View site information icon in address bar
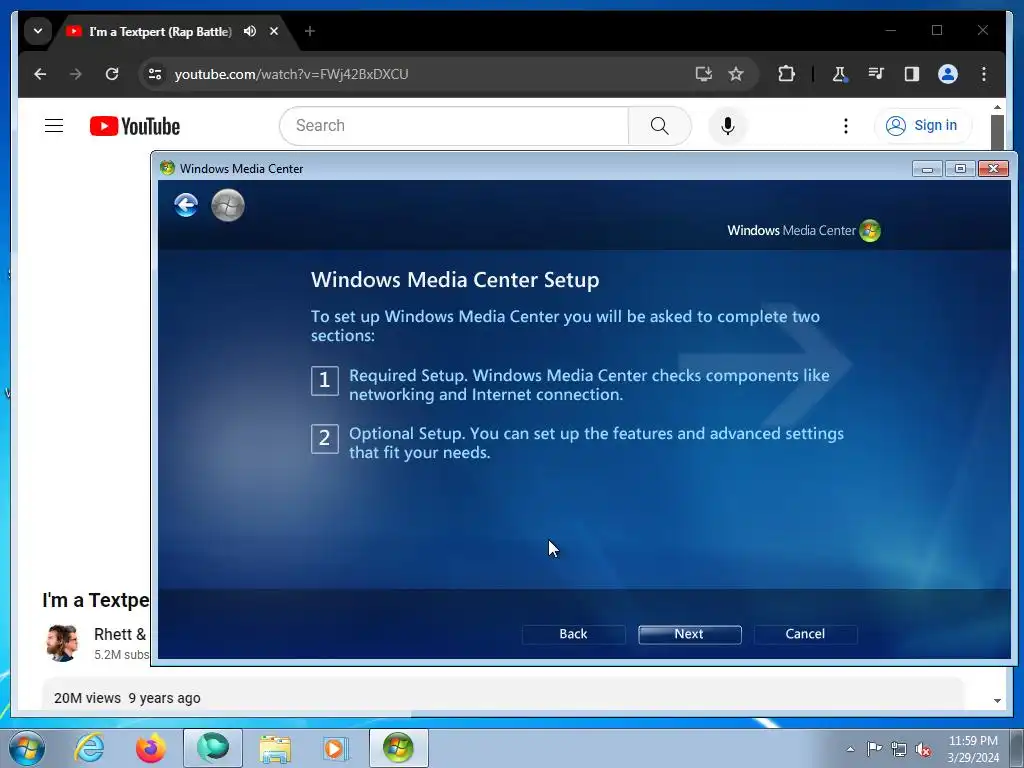 (155, 74)
